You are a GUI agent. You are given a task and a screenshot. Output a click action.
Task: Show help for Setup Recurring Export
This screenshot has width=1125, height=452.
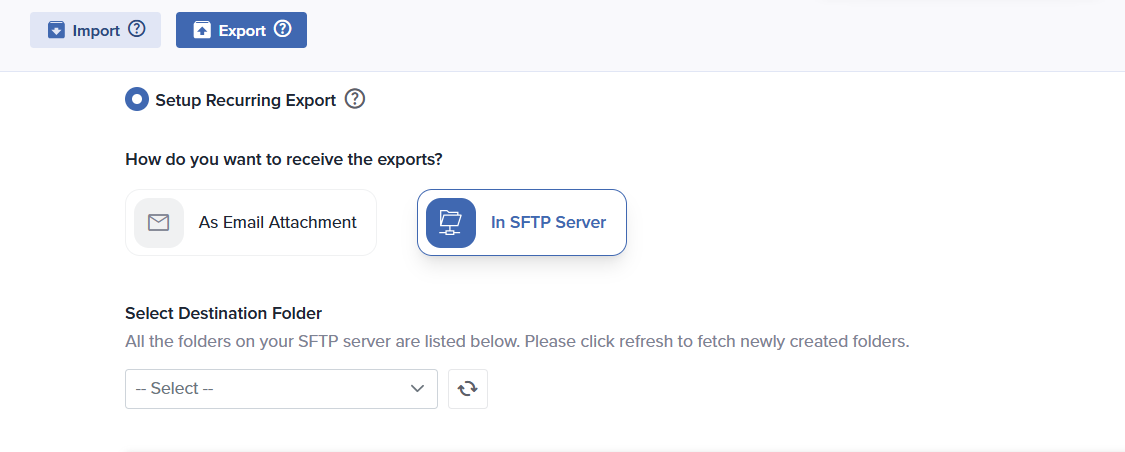coord(355,99)
